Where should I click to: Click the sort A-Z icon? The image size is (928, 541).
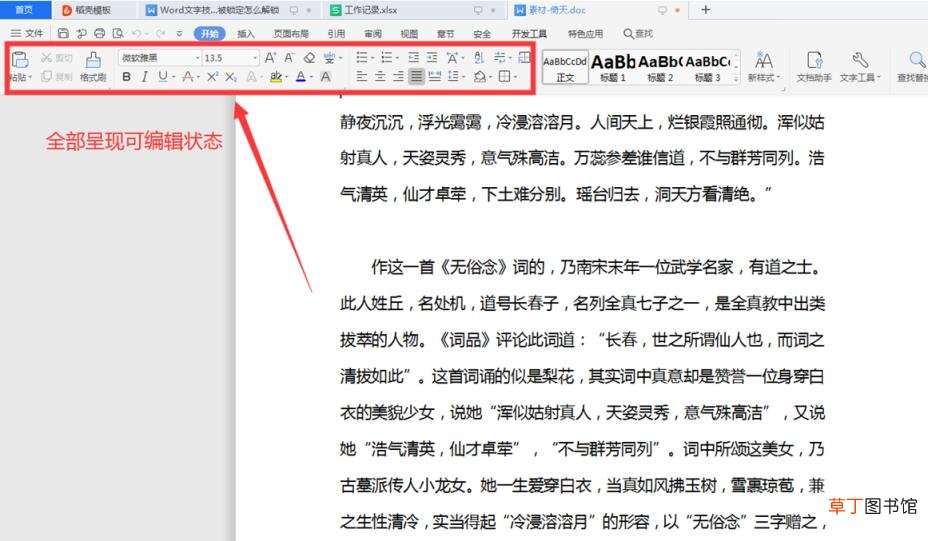479,57
